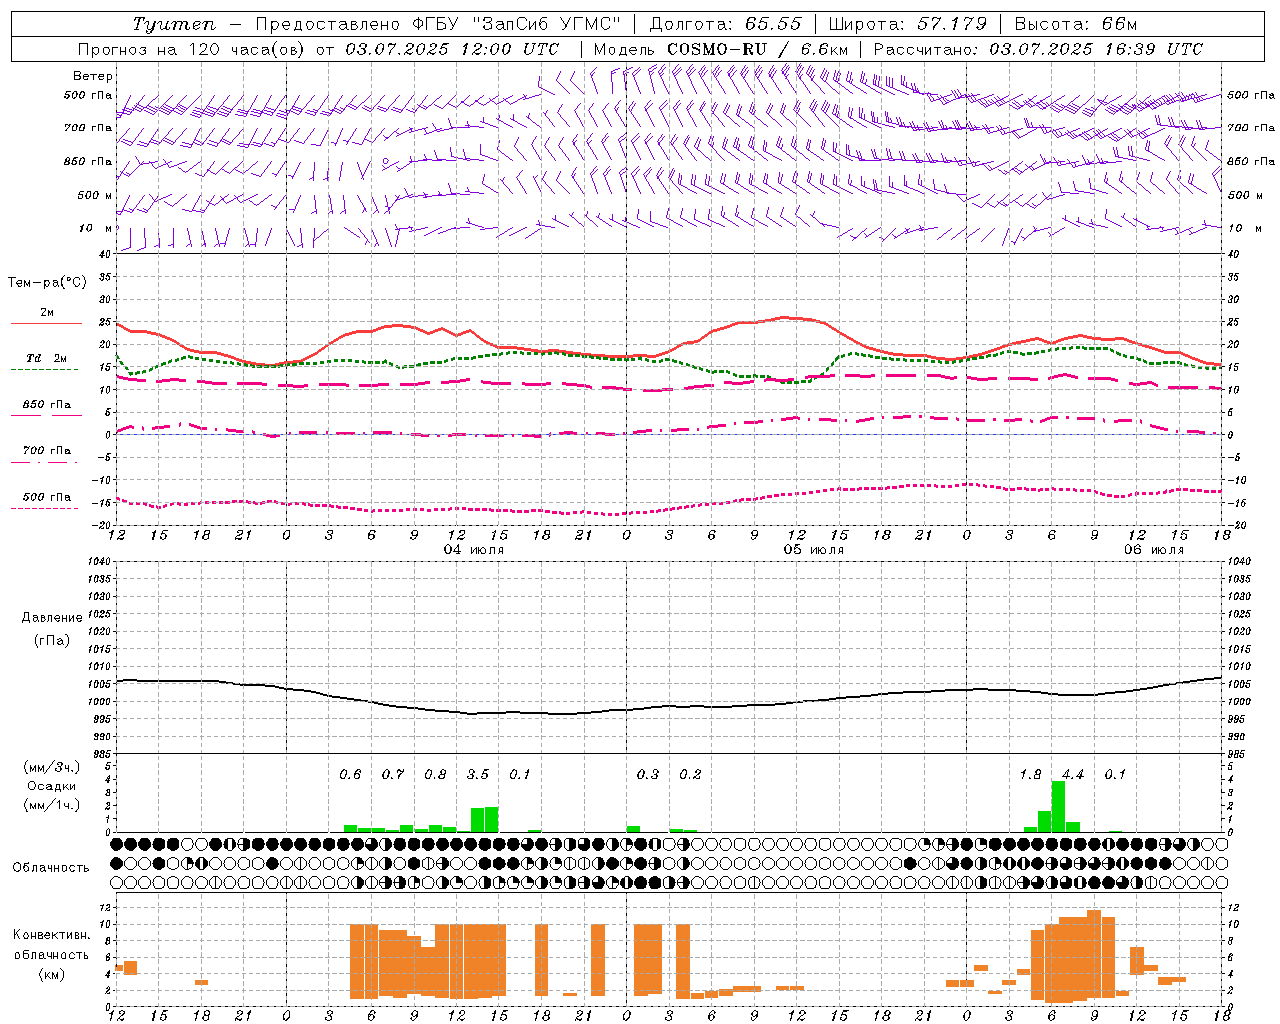The image size is (1280, 1024).
Task: Click the 1.8 precipitation total value
Action: point(1030,774)
